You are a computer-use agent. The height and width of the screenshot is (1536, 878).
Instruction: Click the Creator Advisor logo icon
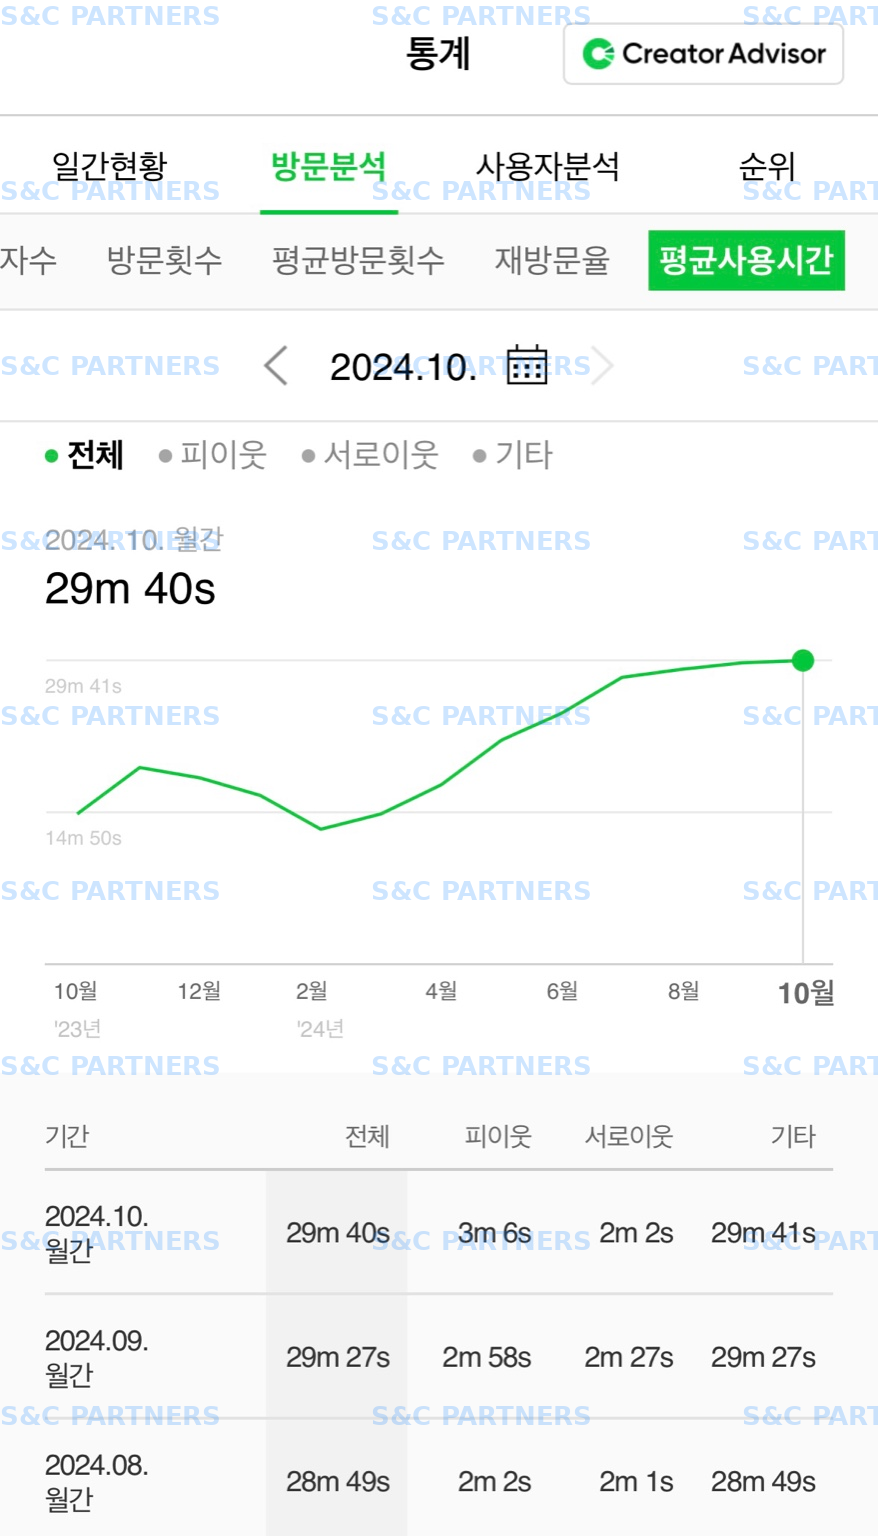598,54
